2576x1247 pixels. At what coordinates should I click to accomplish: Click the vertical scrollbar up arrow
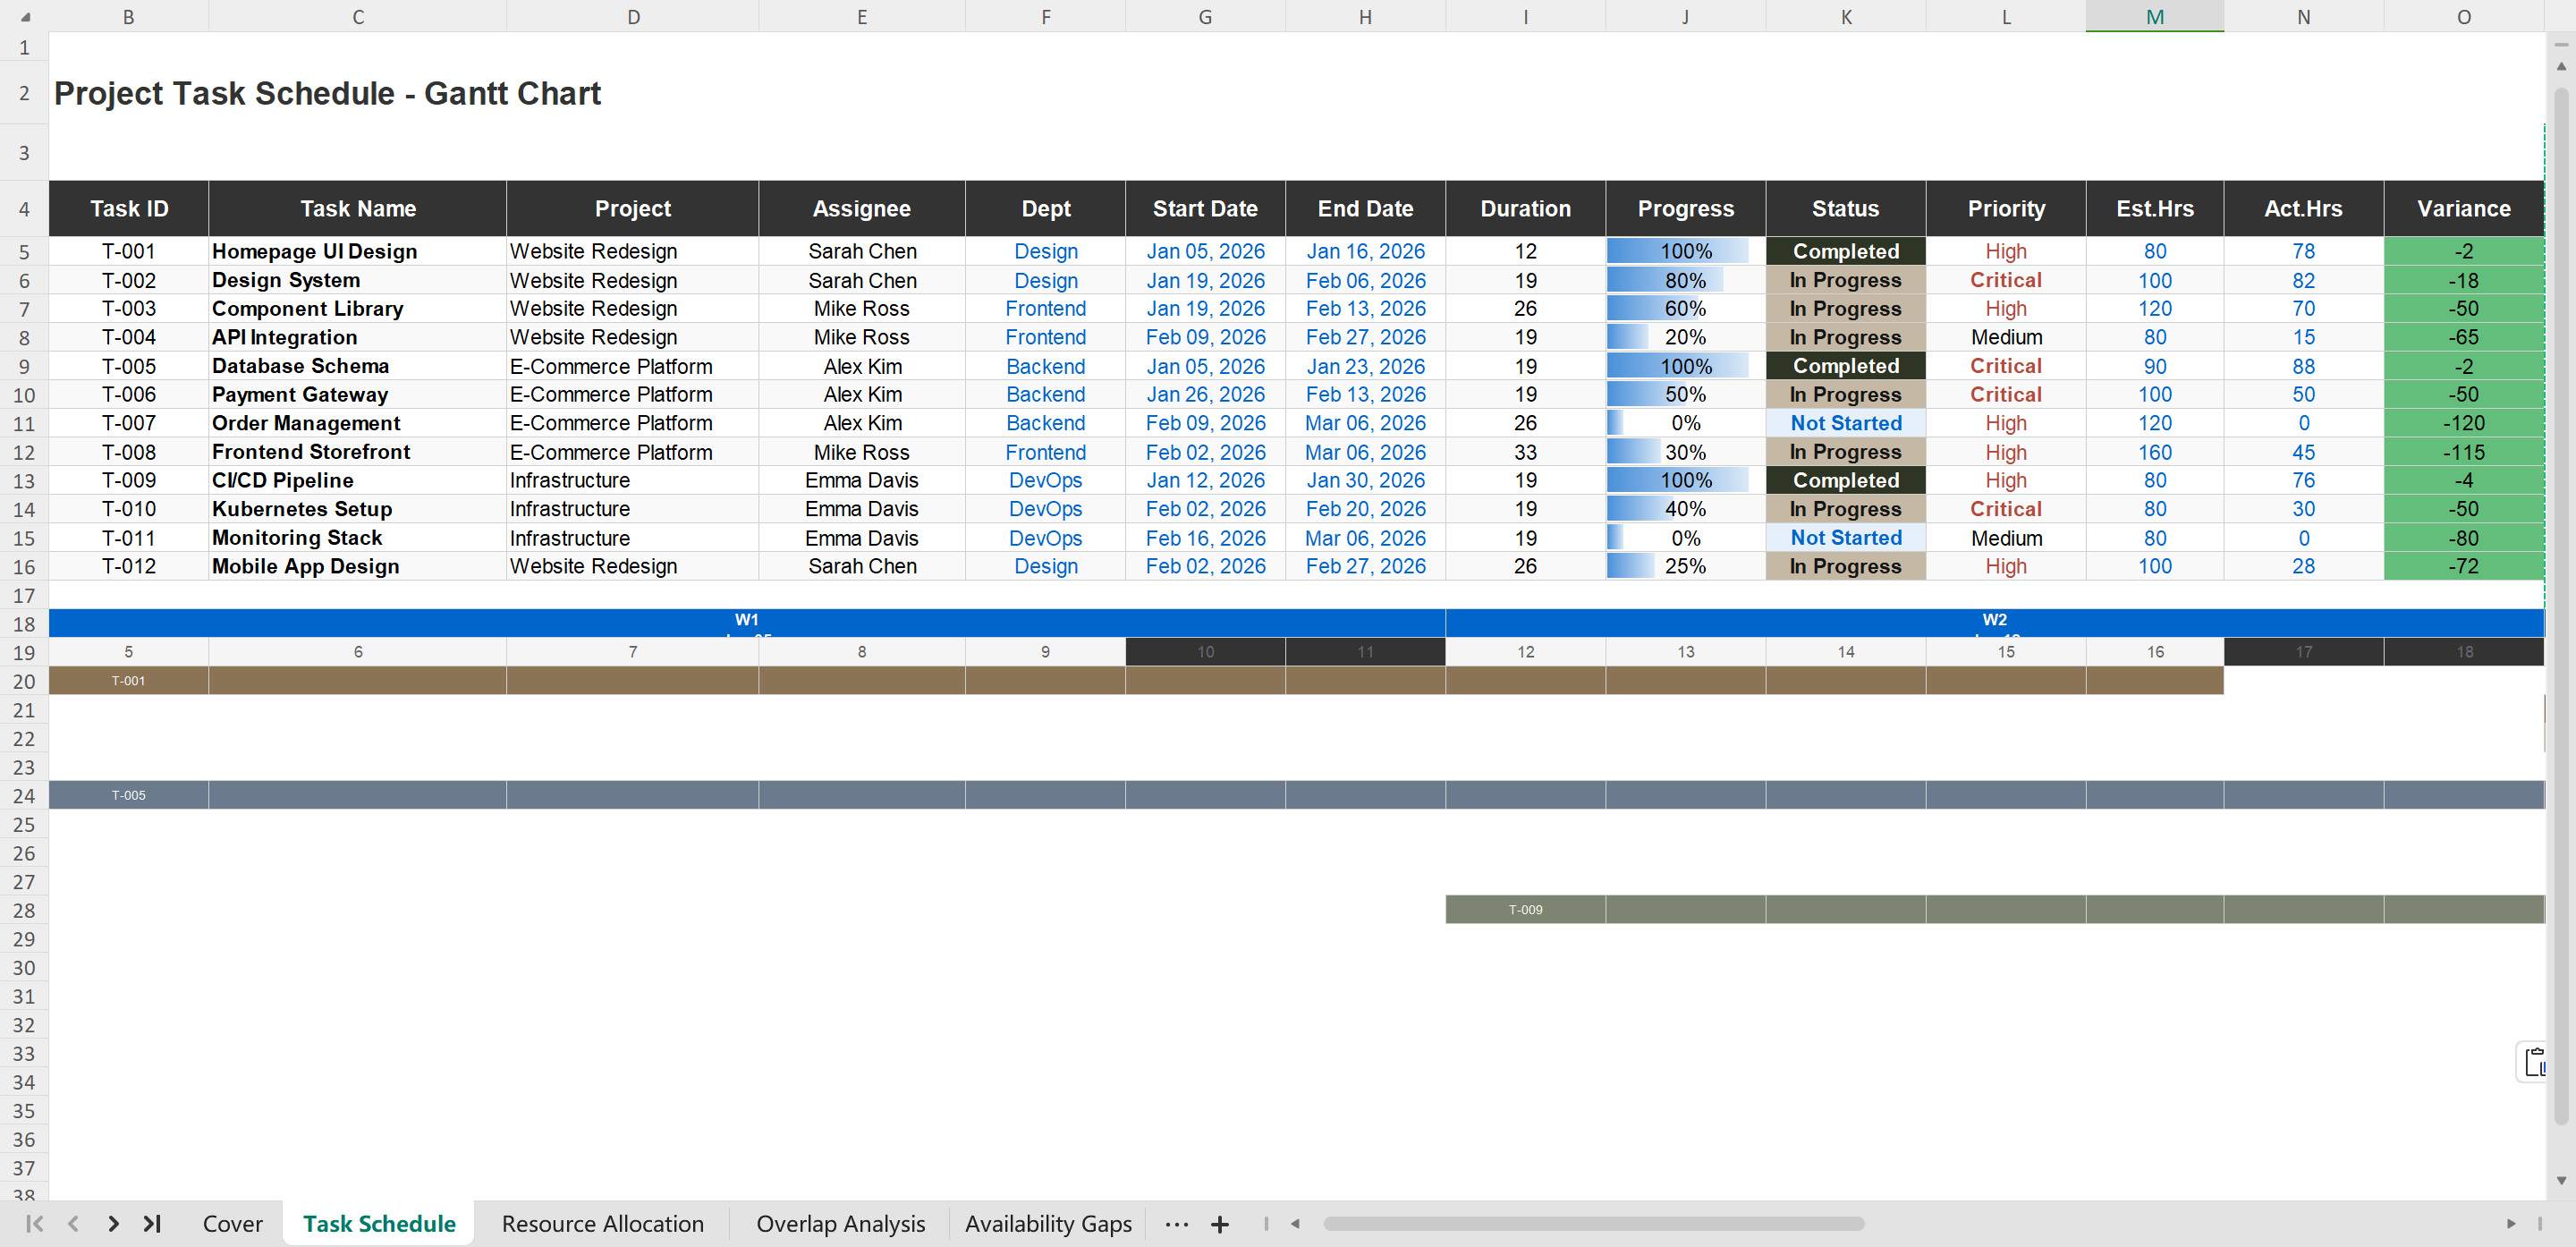(2561, 66)
